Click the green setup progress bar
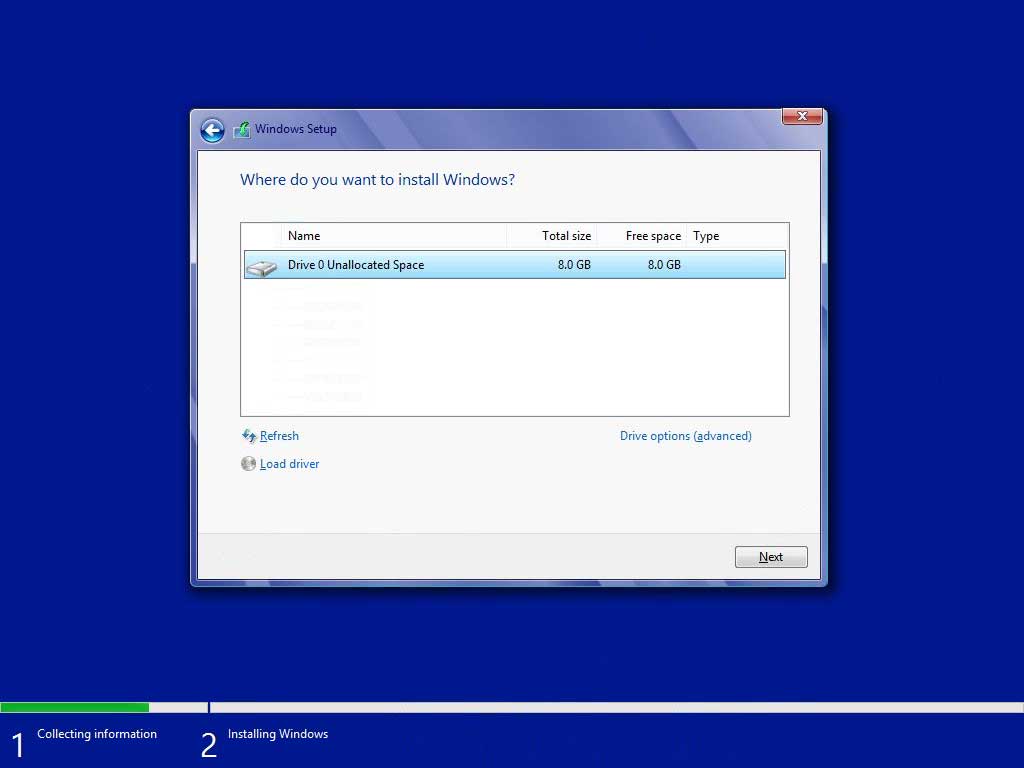The height and width of the screenshot is (768, 1024). point(74,707)
